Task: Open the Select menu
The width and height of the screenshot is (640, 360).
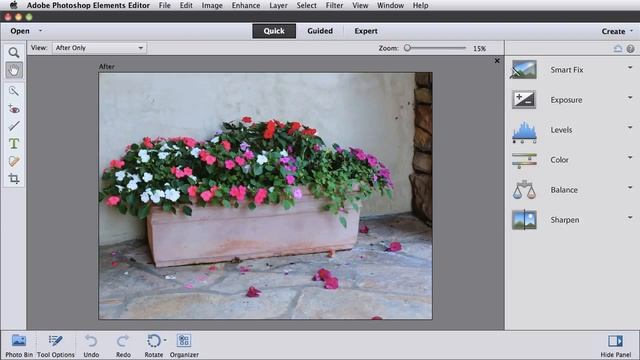Action: pos(307,5)
